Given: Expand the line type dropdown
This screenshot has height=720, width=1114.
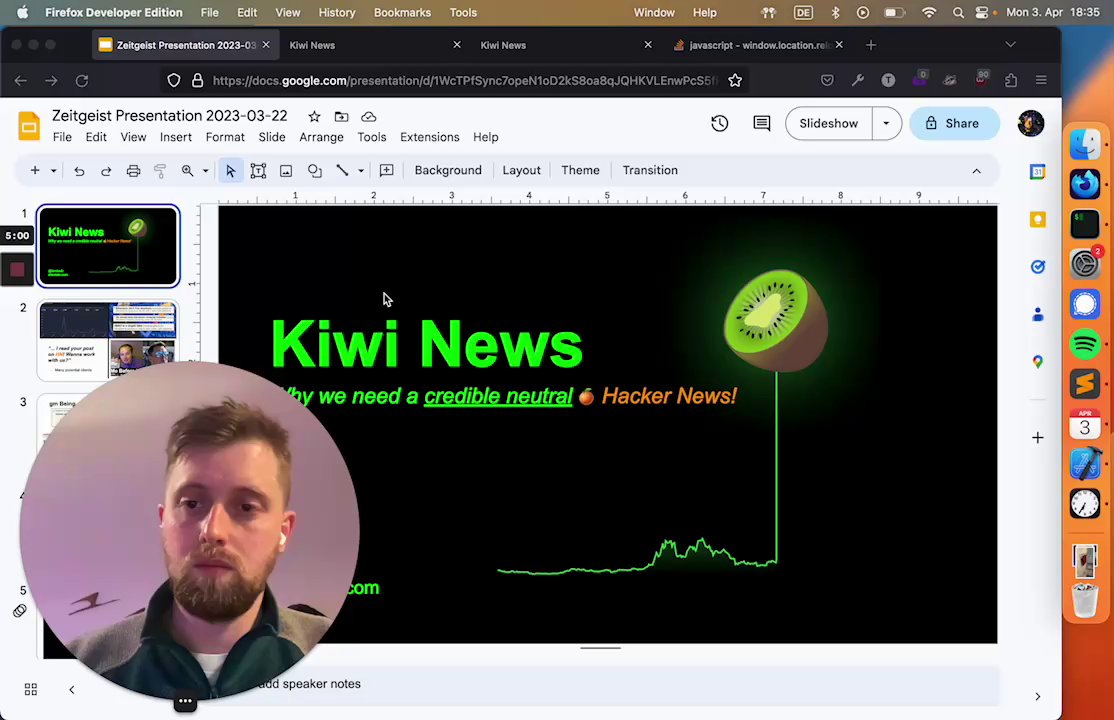Looking at the screenshot, I should (360, 171).
